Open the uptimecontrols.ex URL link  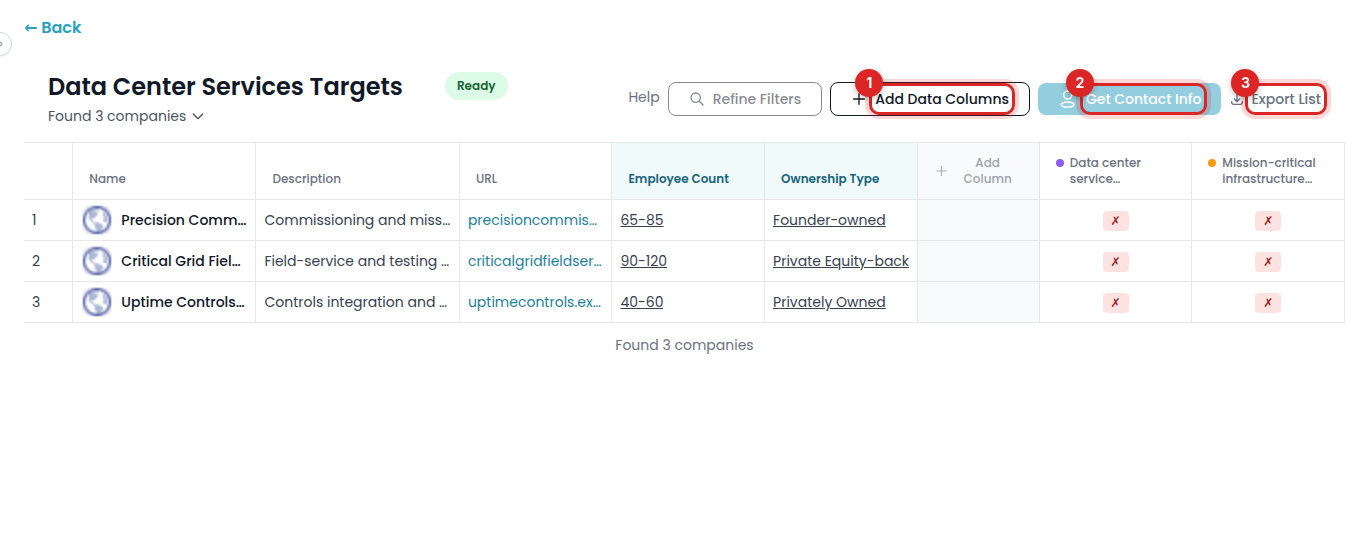tap(535, 302)
